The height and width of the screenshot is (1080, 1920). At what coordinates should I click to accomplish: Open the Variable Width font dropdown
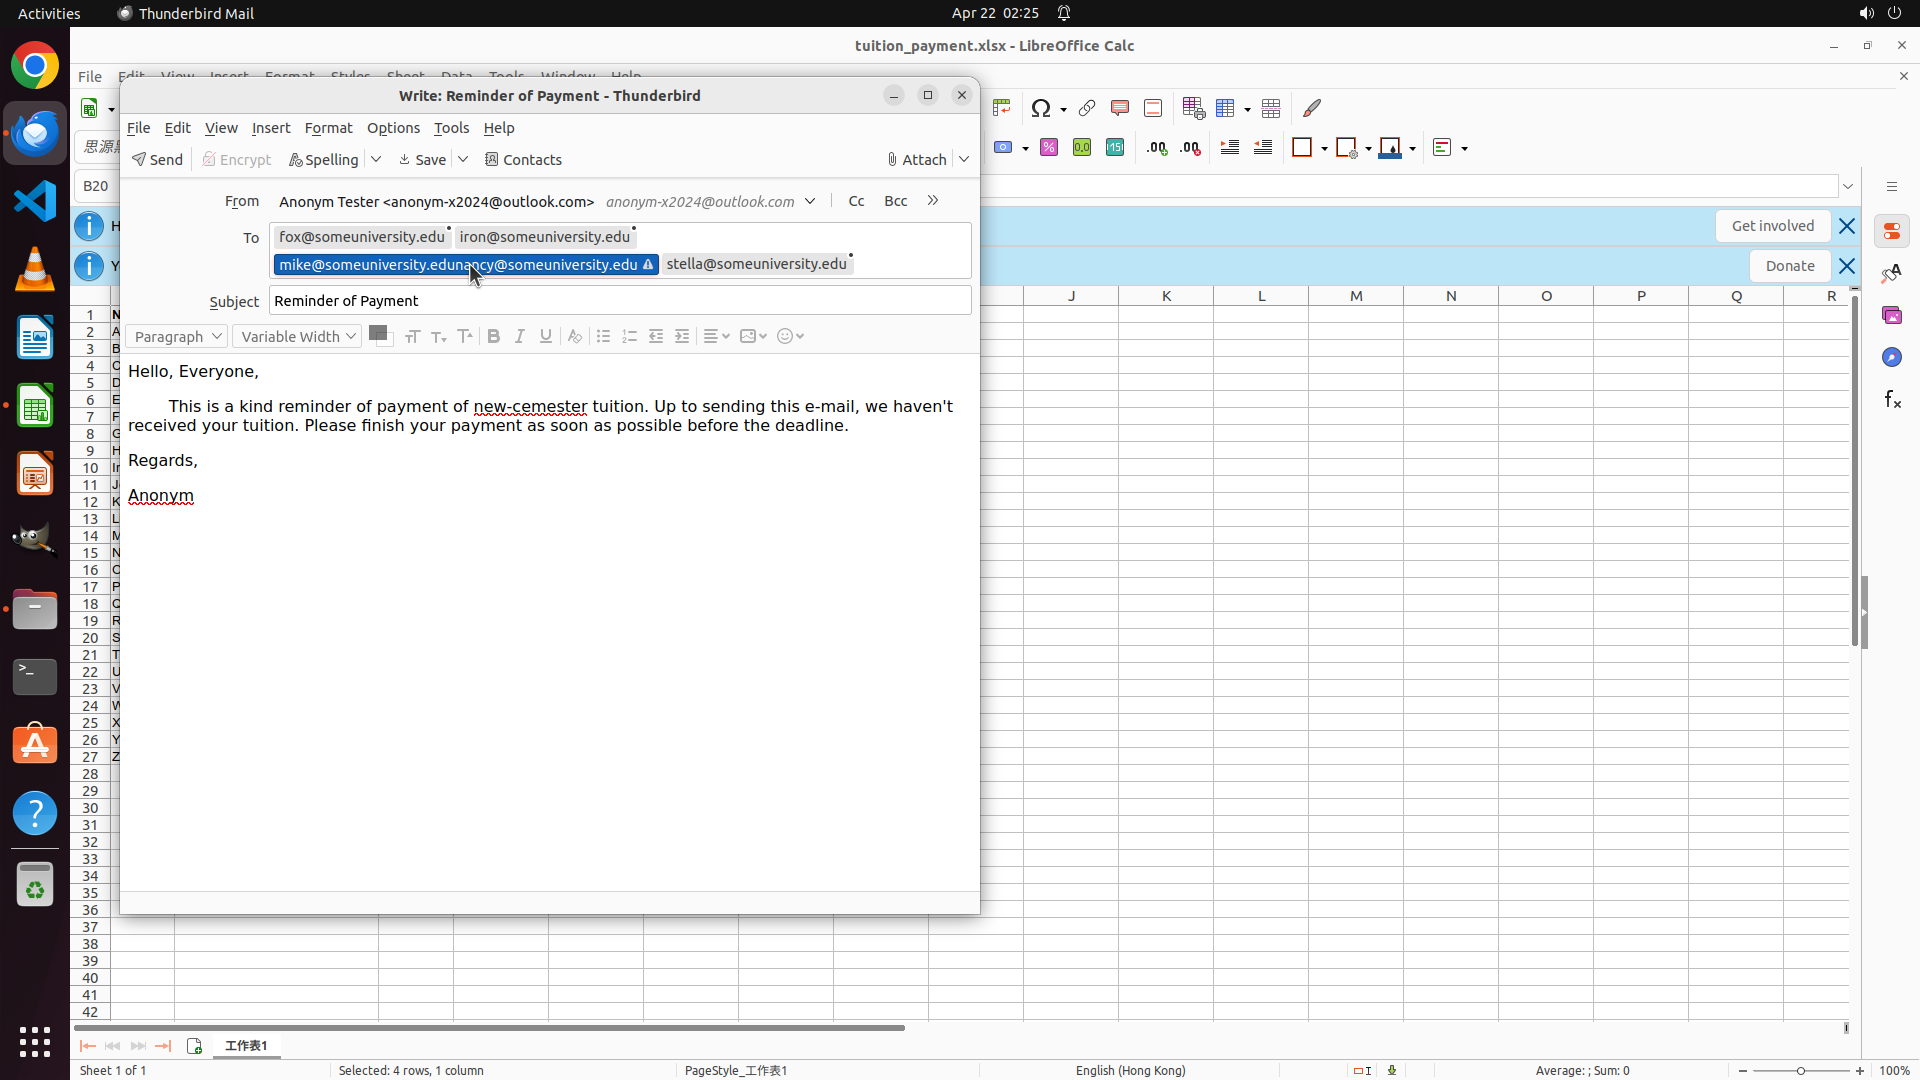tap(297, 337)
